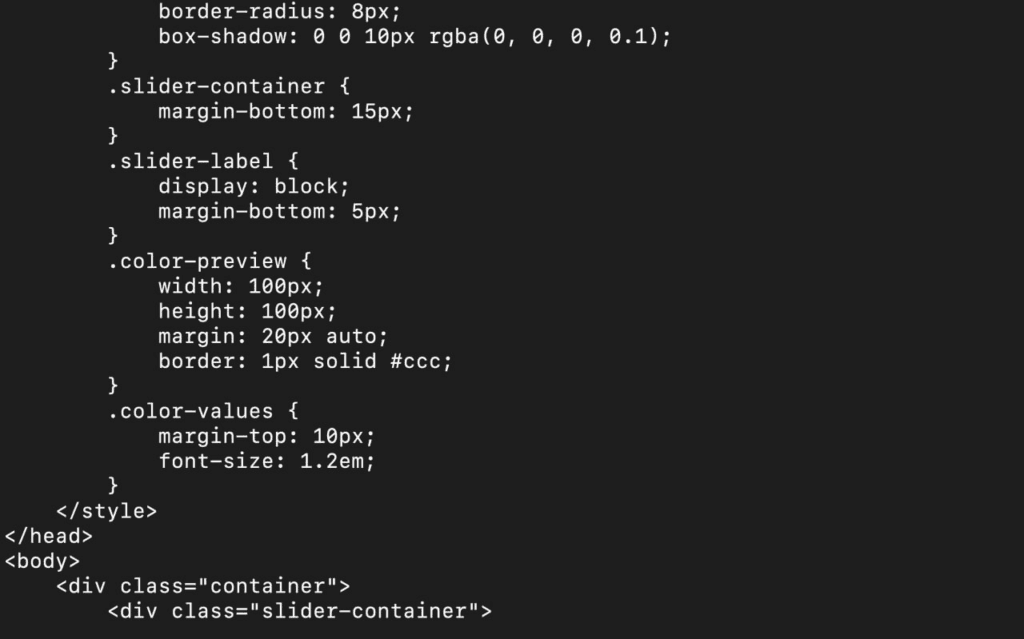Image resolution: width=1024 pixels, height=639 pixels.
Task: Click the .color-preview selector
Action: pos(197,261)
